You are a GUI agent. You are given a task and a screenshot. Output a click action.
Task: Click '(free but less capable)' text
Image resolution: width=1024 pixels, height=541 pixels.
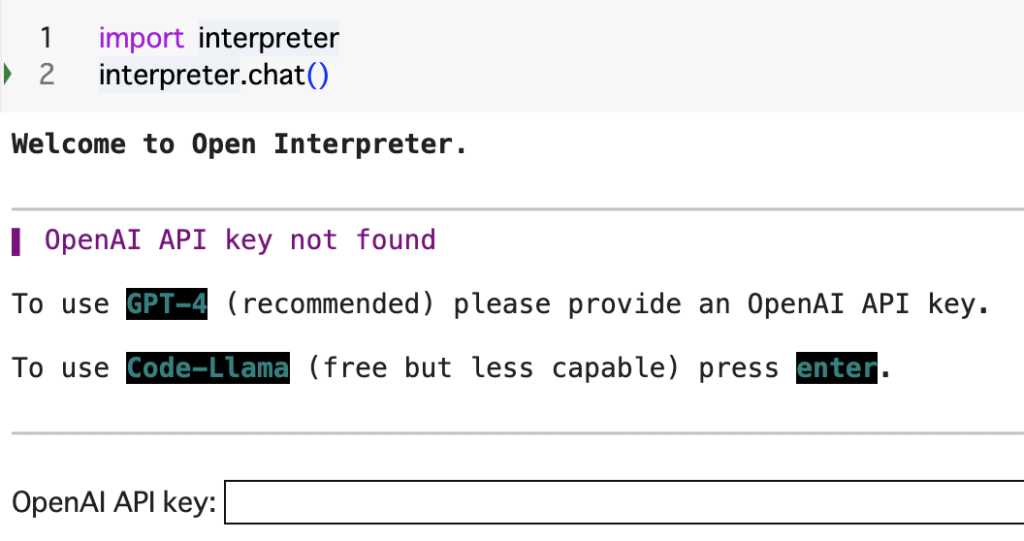494,368
